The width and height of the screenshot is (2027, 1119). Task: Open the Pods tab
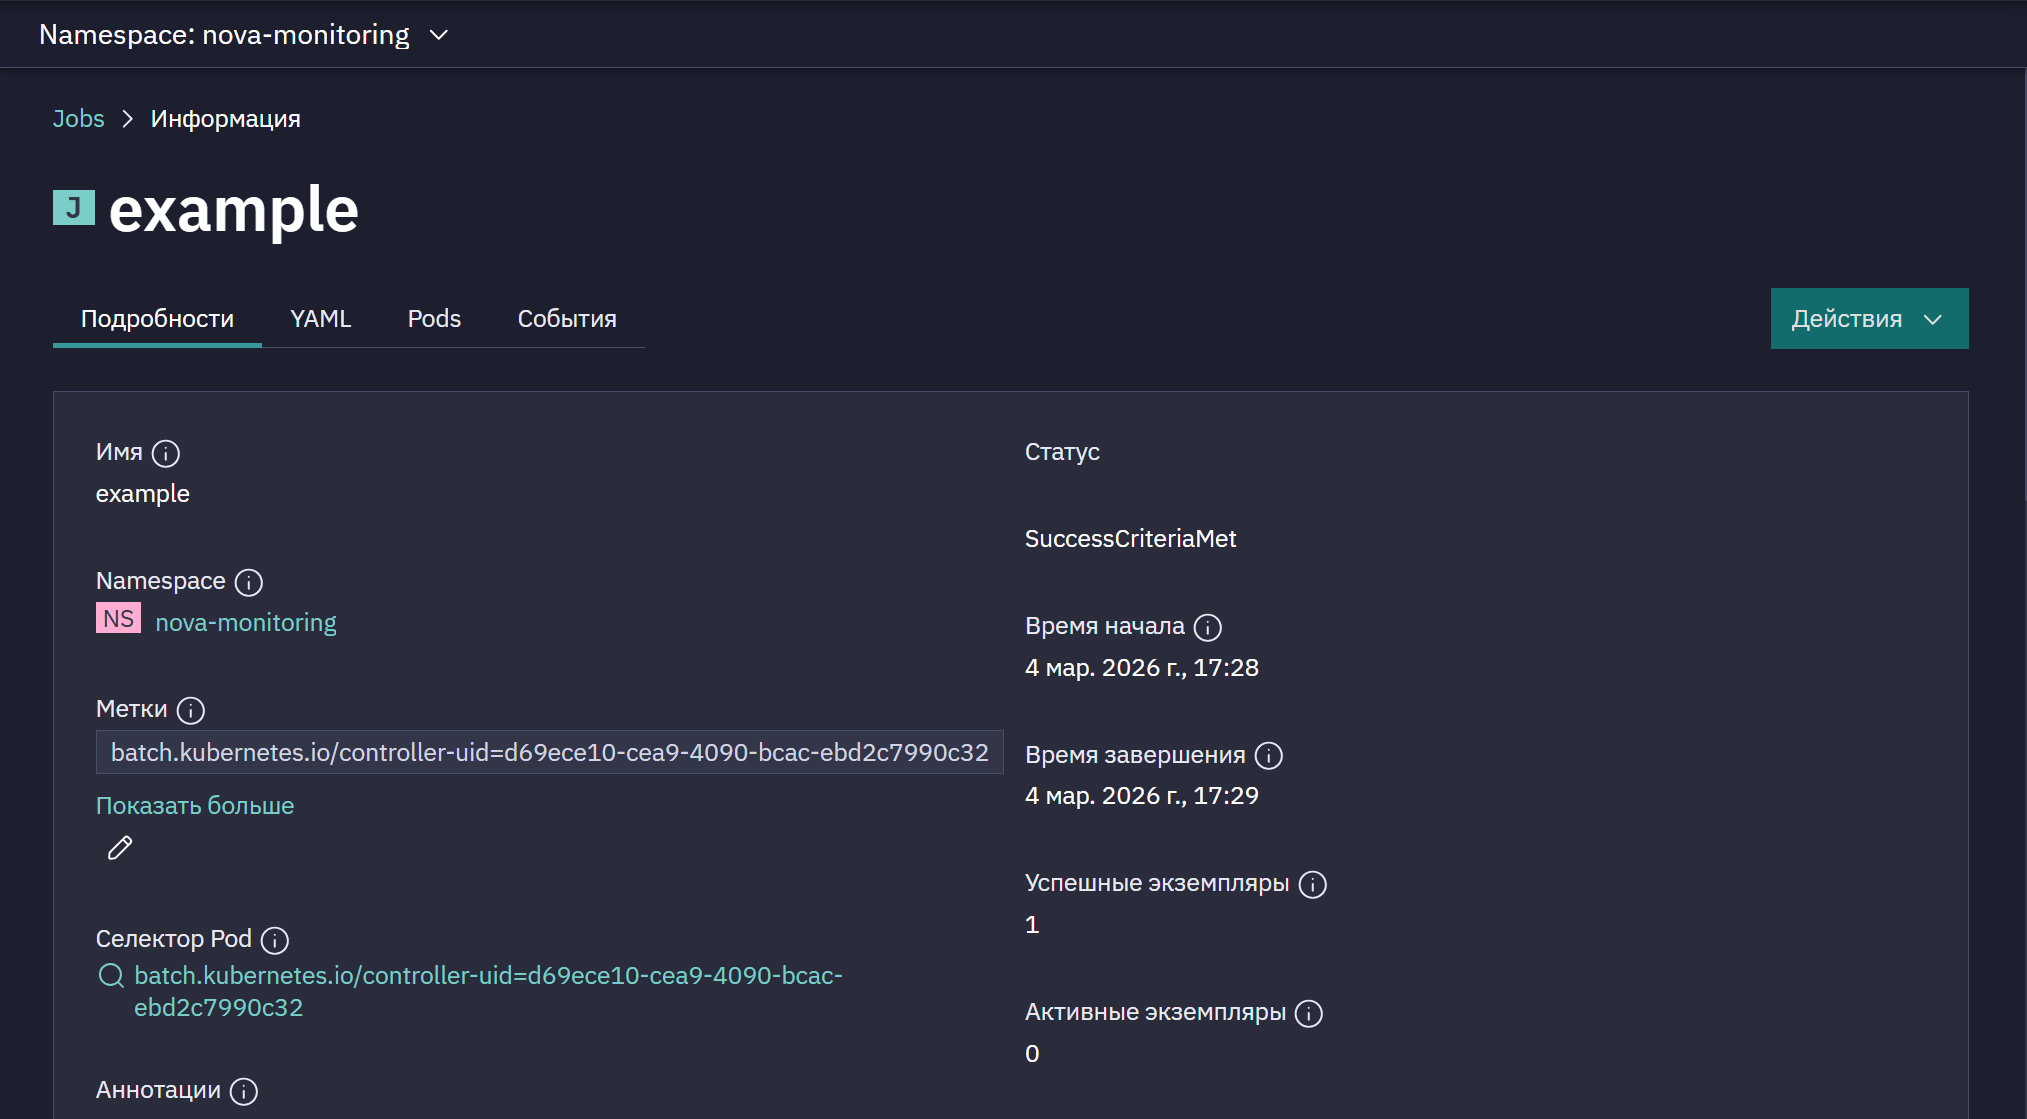tap(434, 319)
